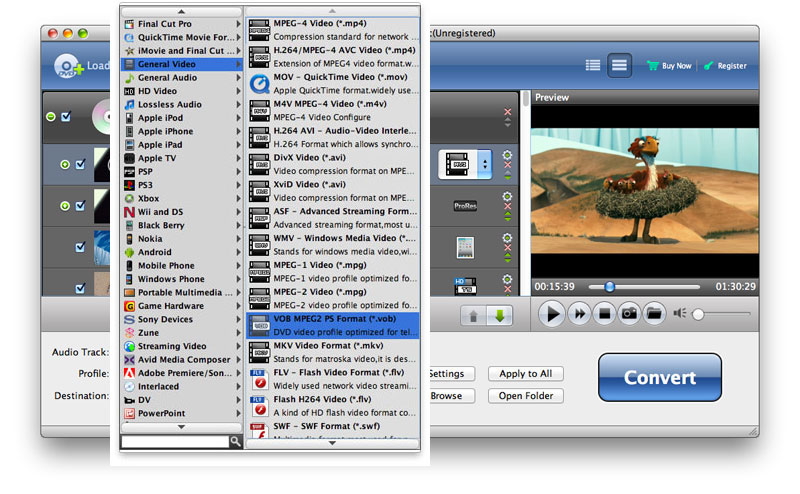Expand the HD Video category submenu

click(180, 91)
